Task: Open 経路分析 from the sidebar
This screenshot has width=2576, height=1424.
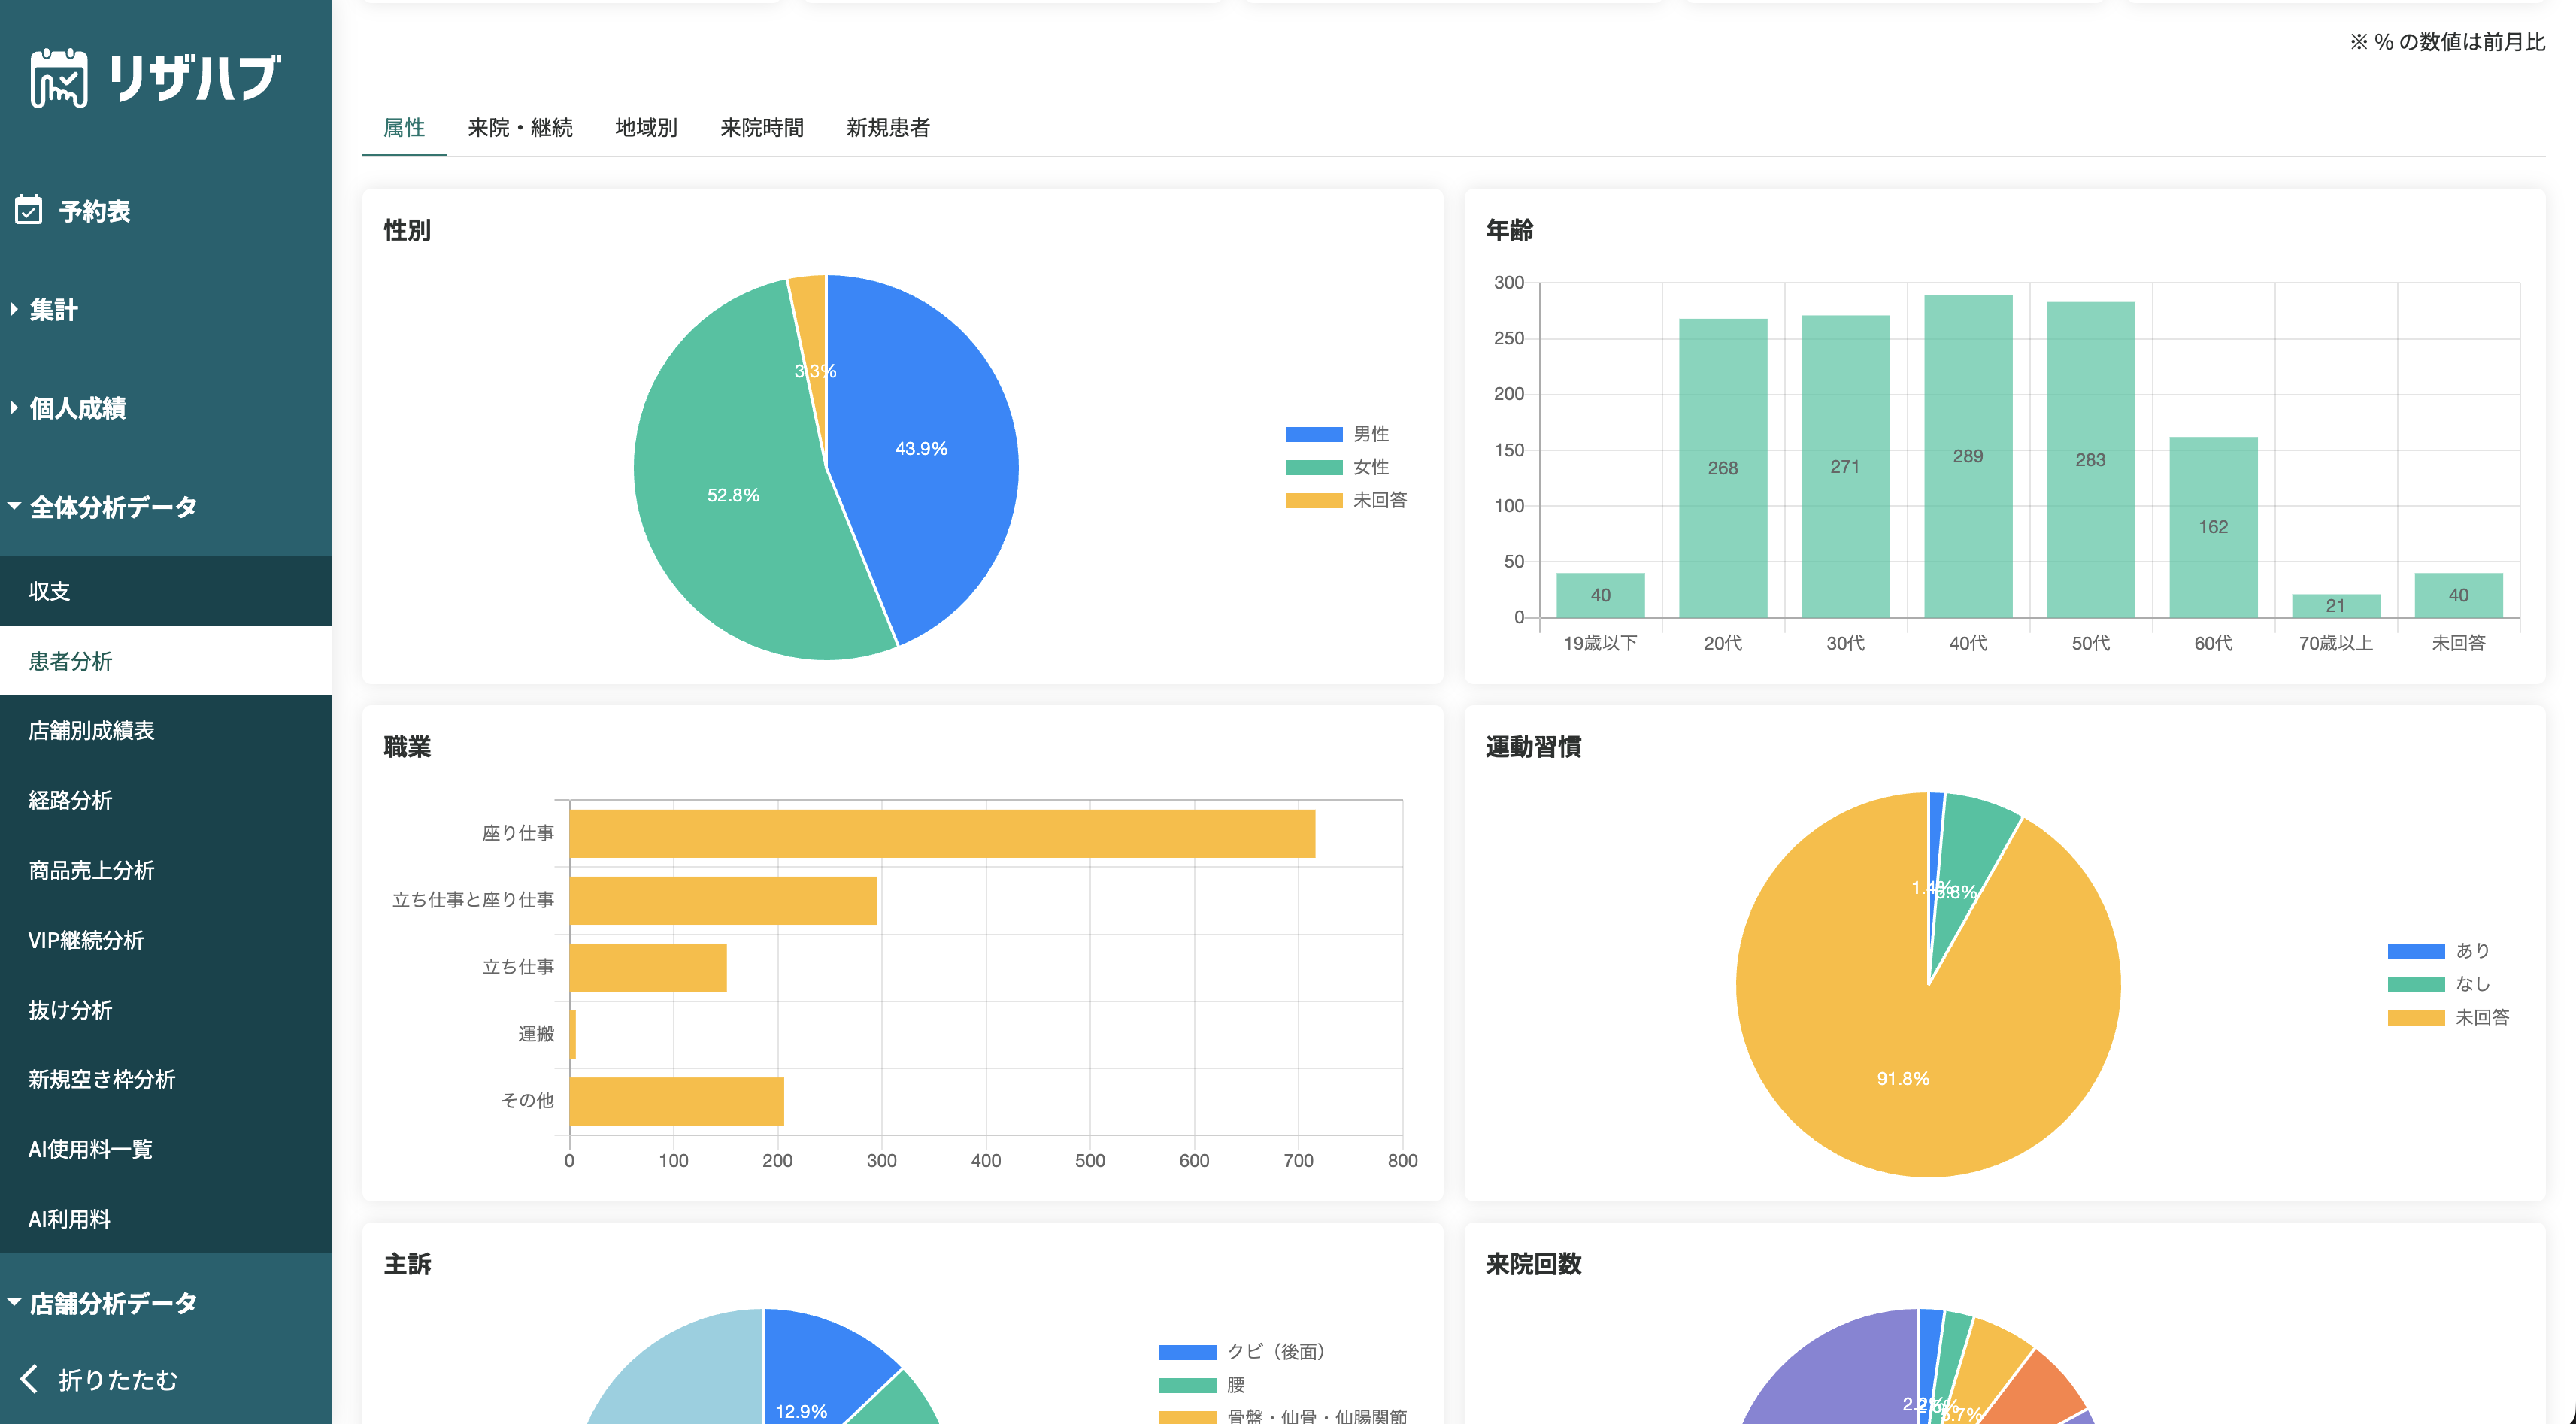Action: [x=166, y=800]
